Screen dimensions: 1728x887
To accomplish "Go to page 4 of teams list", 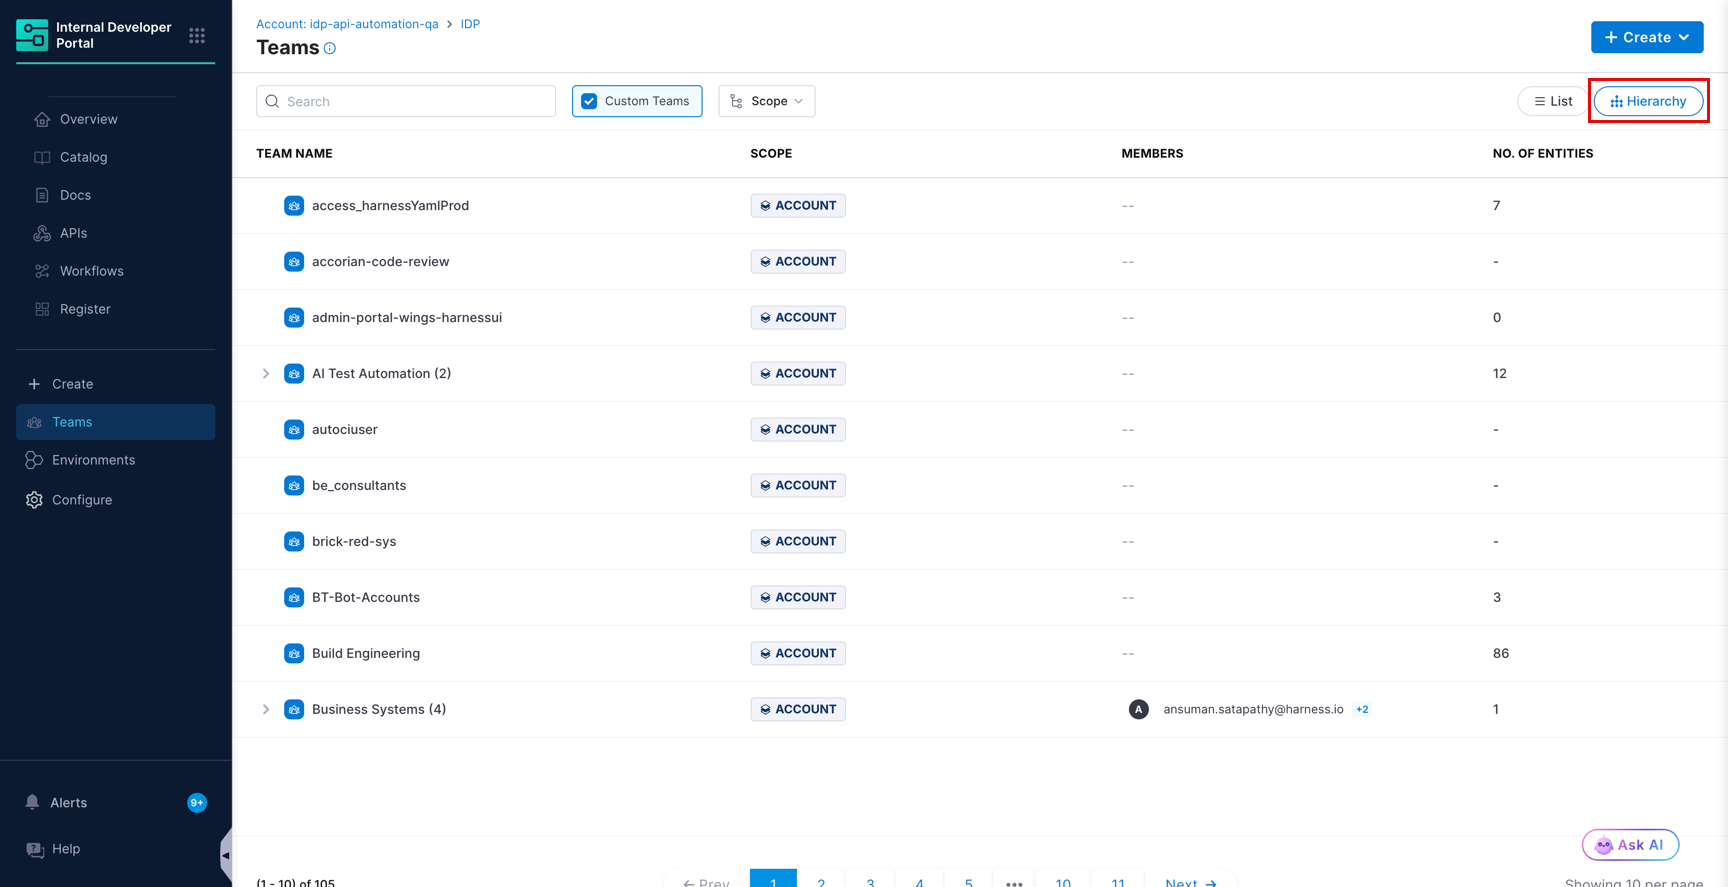I will point(919,880).
